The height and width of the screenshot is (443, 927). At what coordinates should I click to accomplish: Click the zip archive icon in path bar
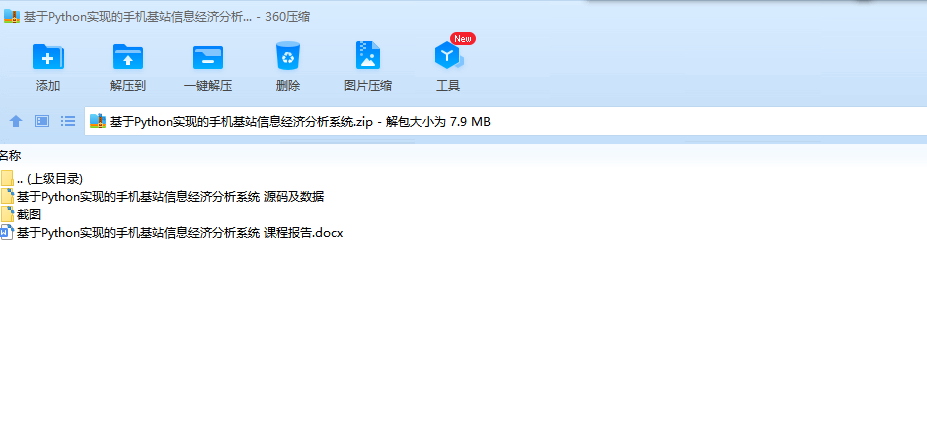tap(98, 121)
